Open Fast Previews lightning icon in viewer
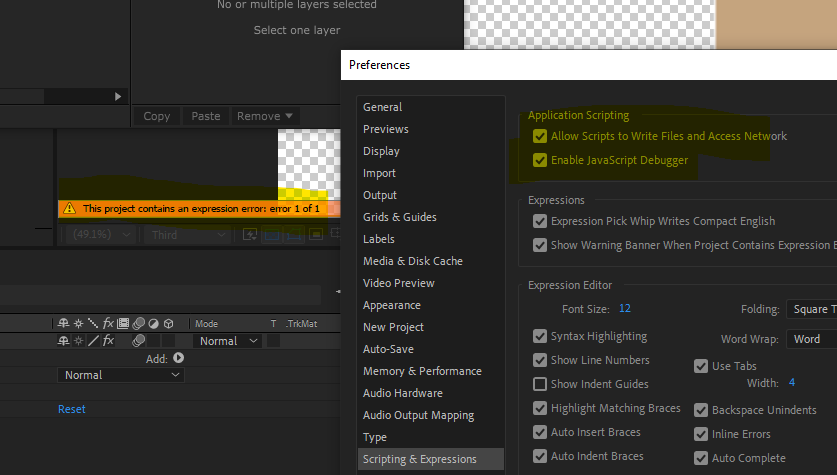 coord(249,234)
